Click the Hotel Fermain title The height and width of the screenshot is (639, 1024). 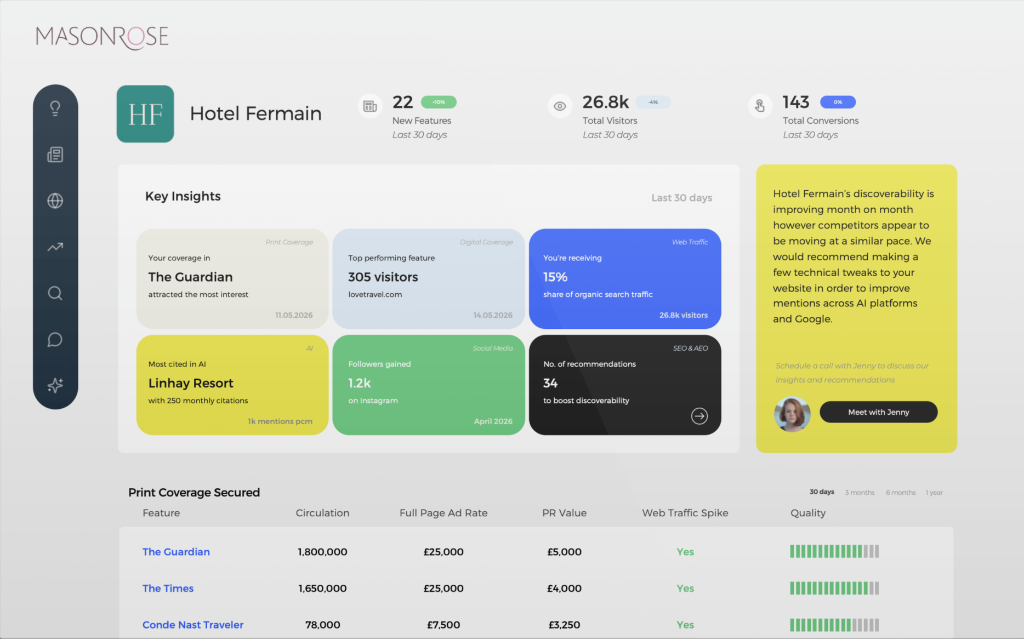255,113
